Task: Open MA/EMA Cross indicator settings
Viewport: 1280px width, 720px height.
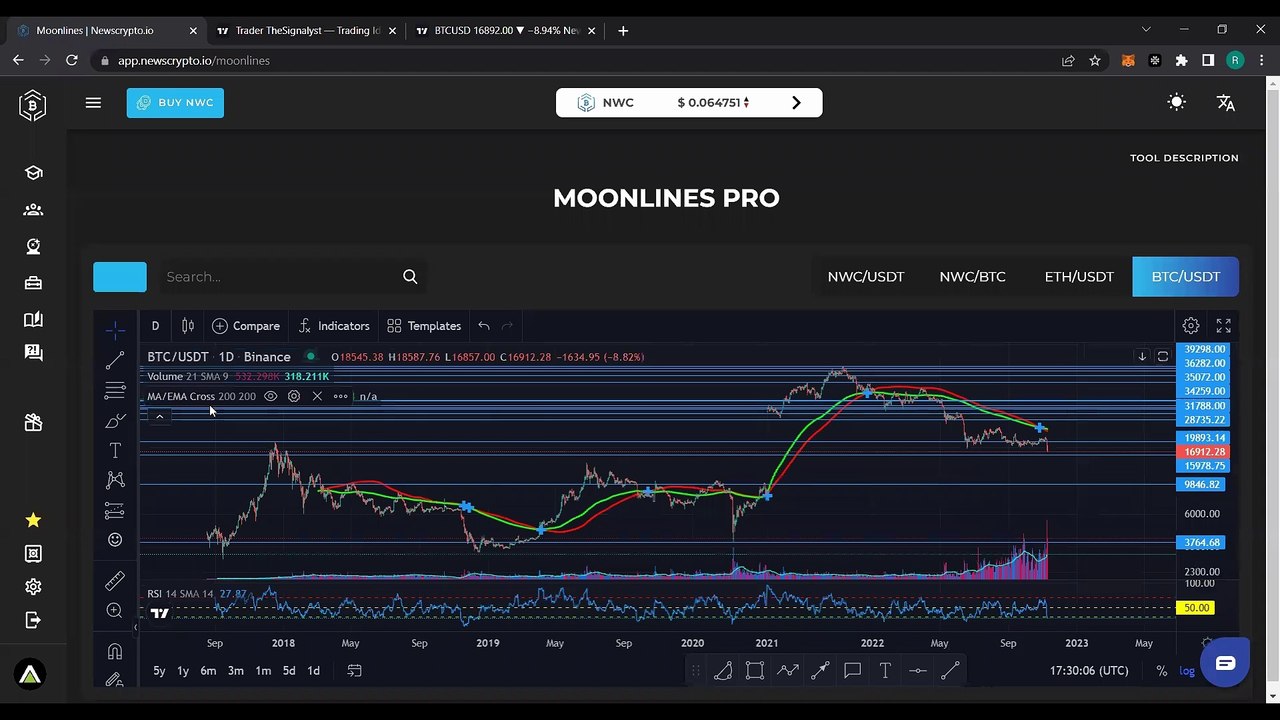Action: 294,396
